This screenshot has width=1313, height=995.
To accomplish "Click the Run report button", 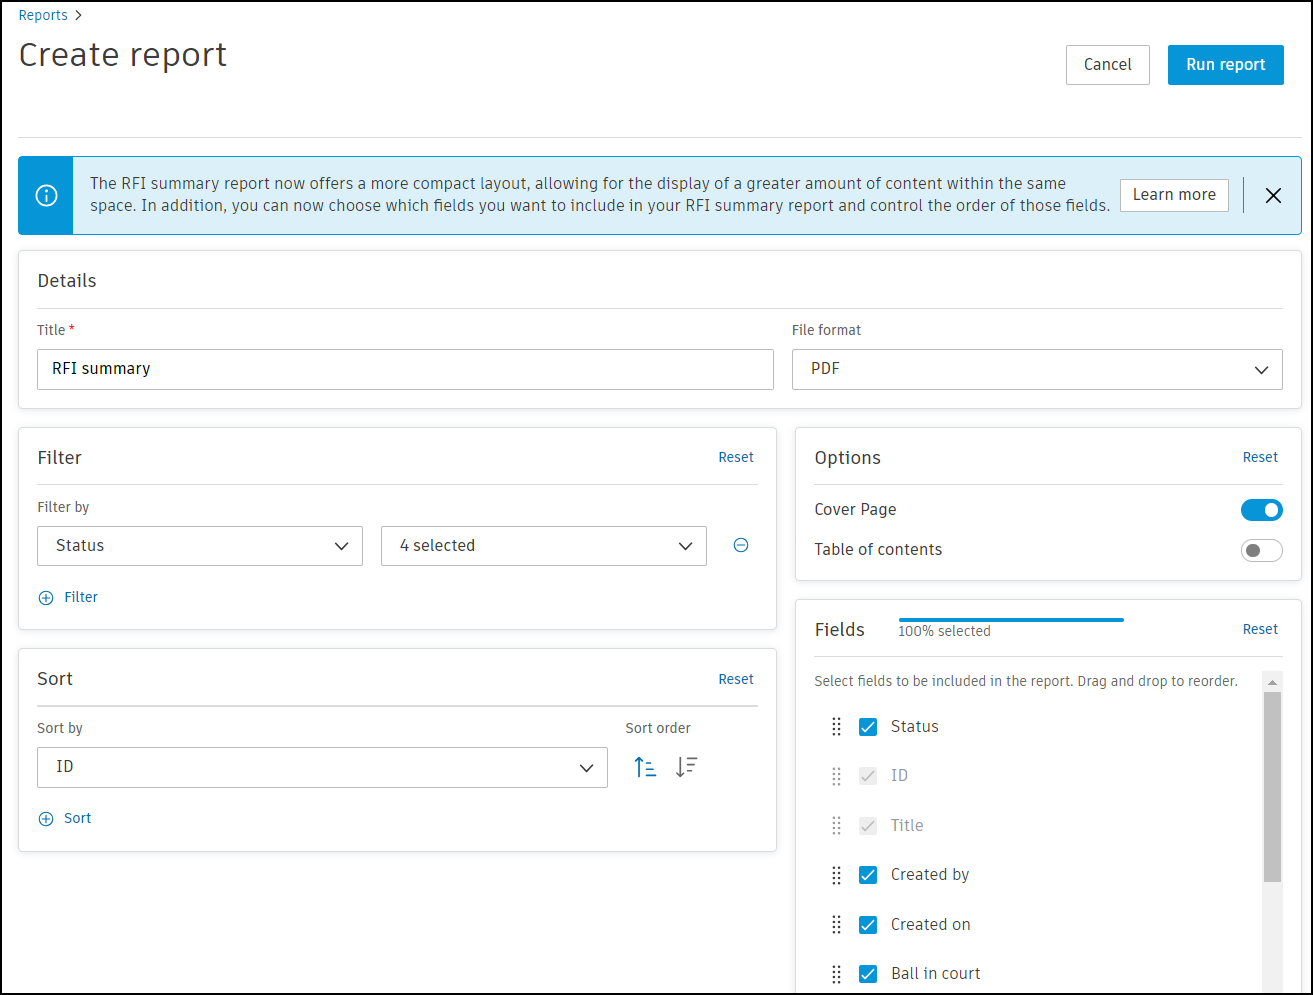I will click(1225, 65).
